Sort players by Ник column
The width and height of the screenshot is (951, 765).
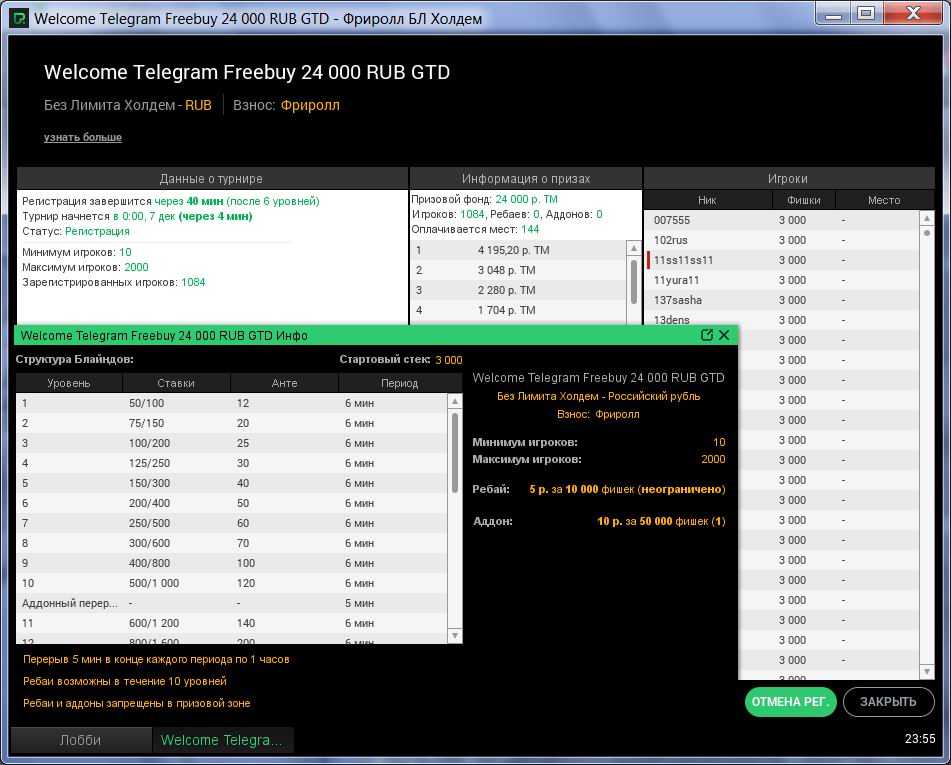pyautogui.click(x=707, y=200)
